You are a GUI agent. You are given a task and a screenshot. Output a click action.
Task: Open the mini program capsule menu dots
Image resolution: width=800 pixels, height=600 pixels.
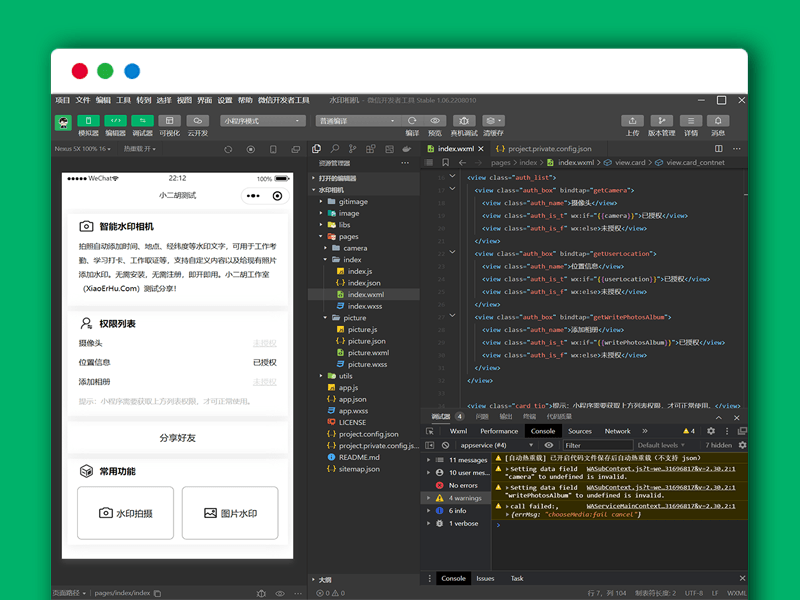(x=253, y=196)
